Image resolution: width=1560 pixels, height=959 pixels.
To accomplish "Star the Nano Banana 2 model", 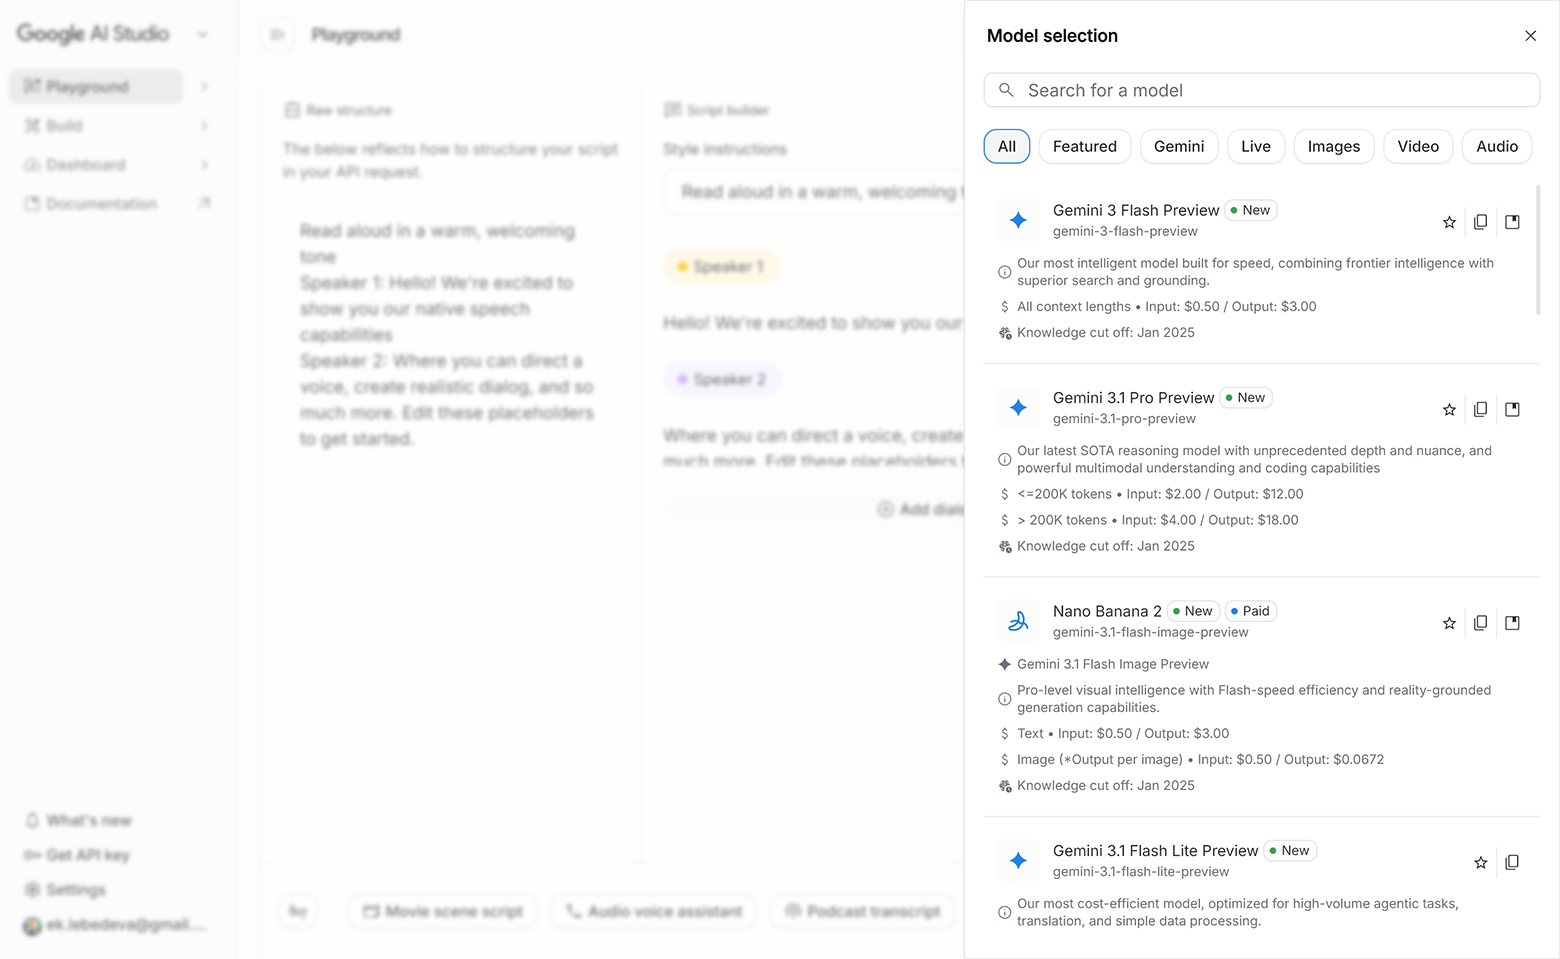I will [x=1448, y=622].
